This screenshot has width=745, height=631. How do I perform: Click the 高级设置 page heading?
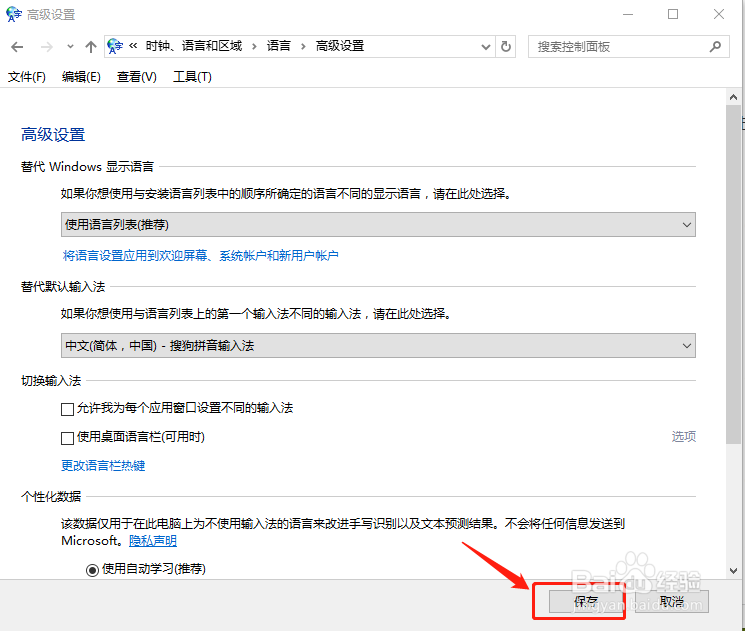(x=53, y=135)
